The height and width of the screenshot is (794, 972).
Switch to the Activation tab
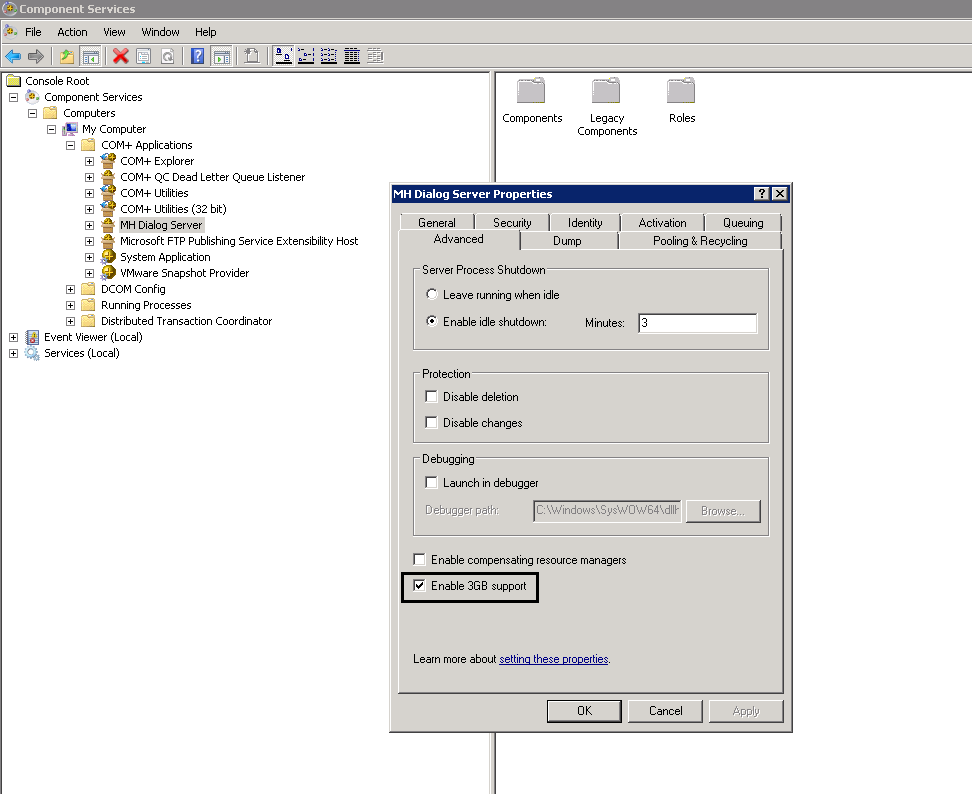point(662,223)
